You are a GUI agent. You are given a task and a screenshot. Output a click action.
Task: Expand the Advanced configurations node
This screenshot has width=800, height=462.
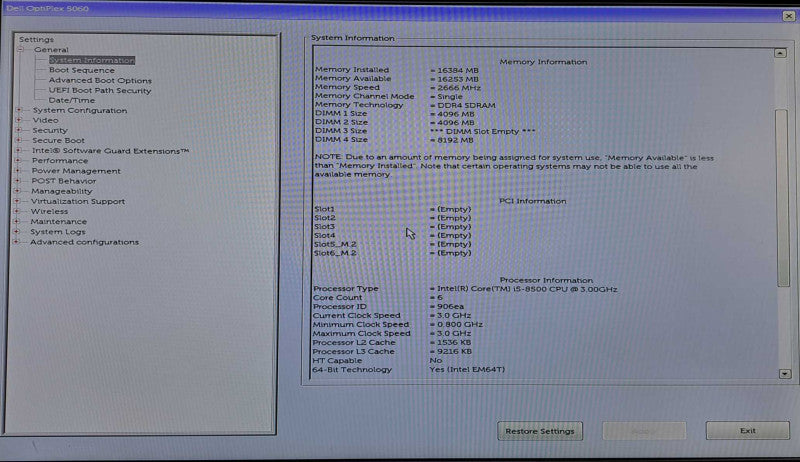[x=16, y=242]
